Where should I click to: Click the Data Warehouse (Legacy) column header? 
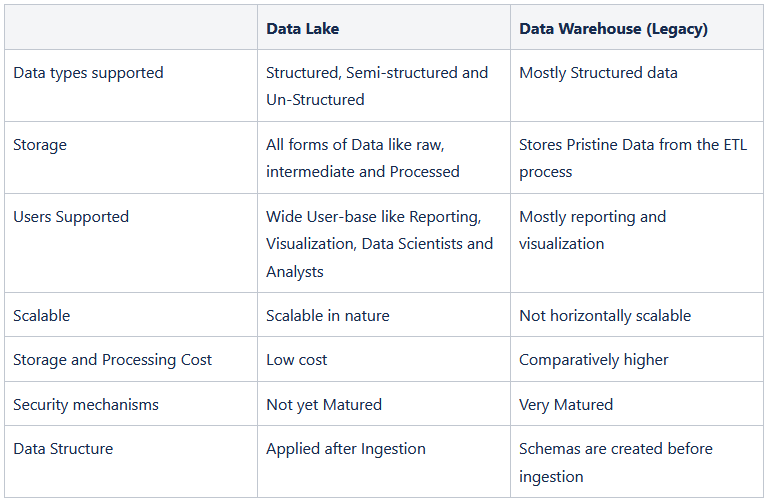[x=613, y=29]
